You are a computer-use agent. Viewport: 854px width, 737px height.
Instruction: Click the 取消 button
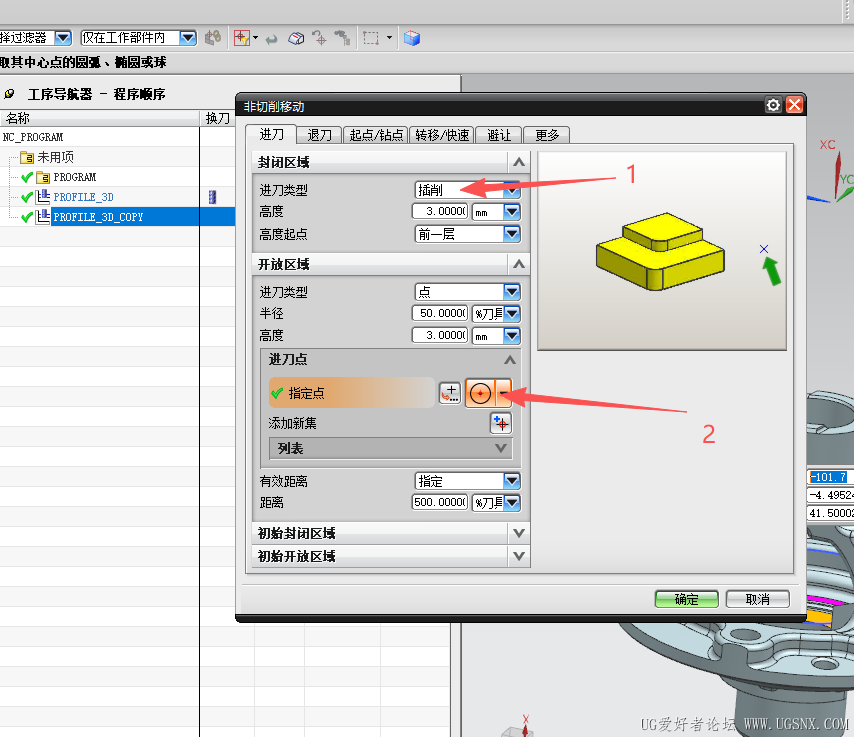[757, 599]
